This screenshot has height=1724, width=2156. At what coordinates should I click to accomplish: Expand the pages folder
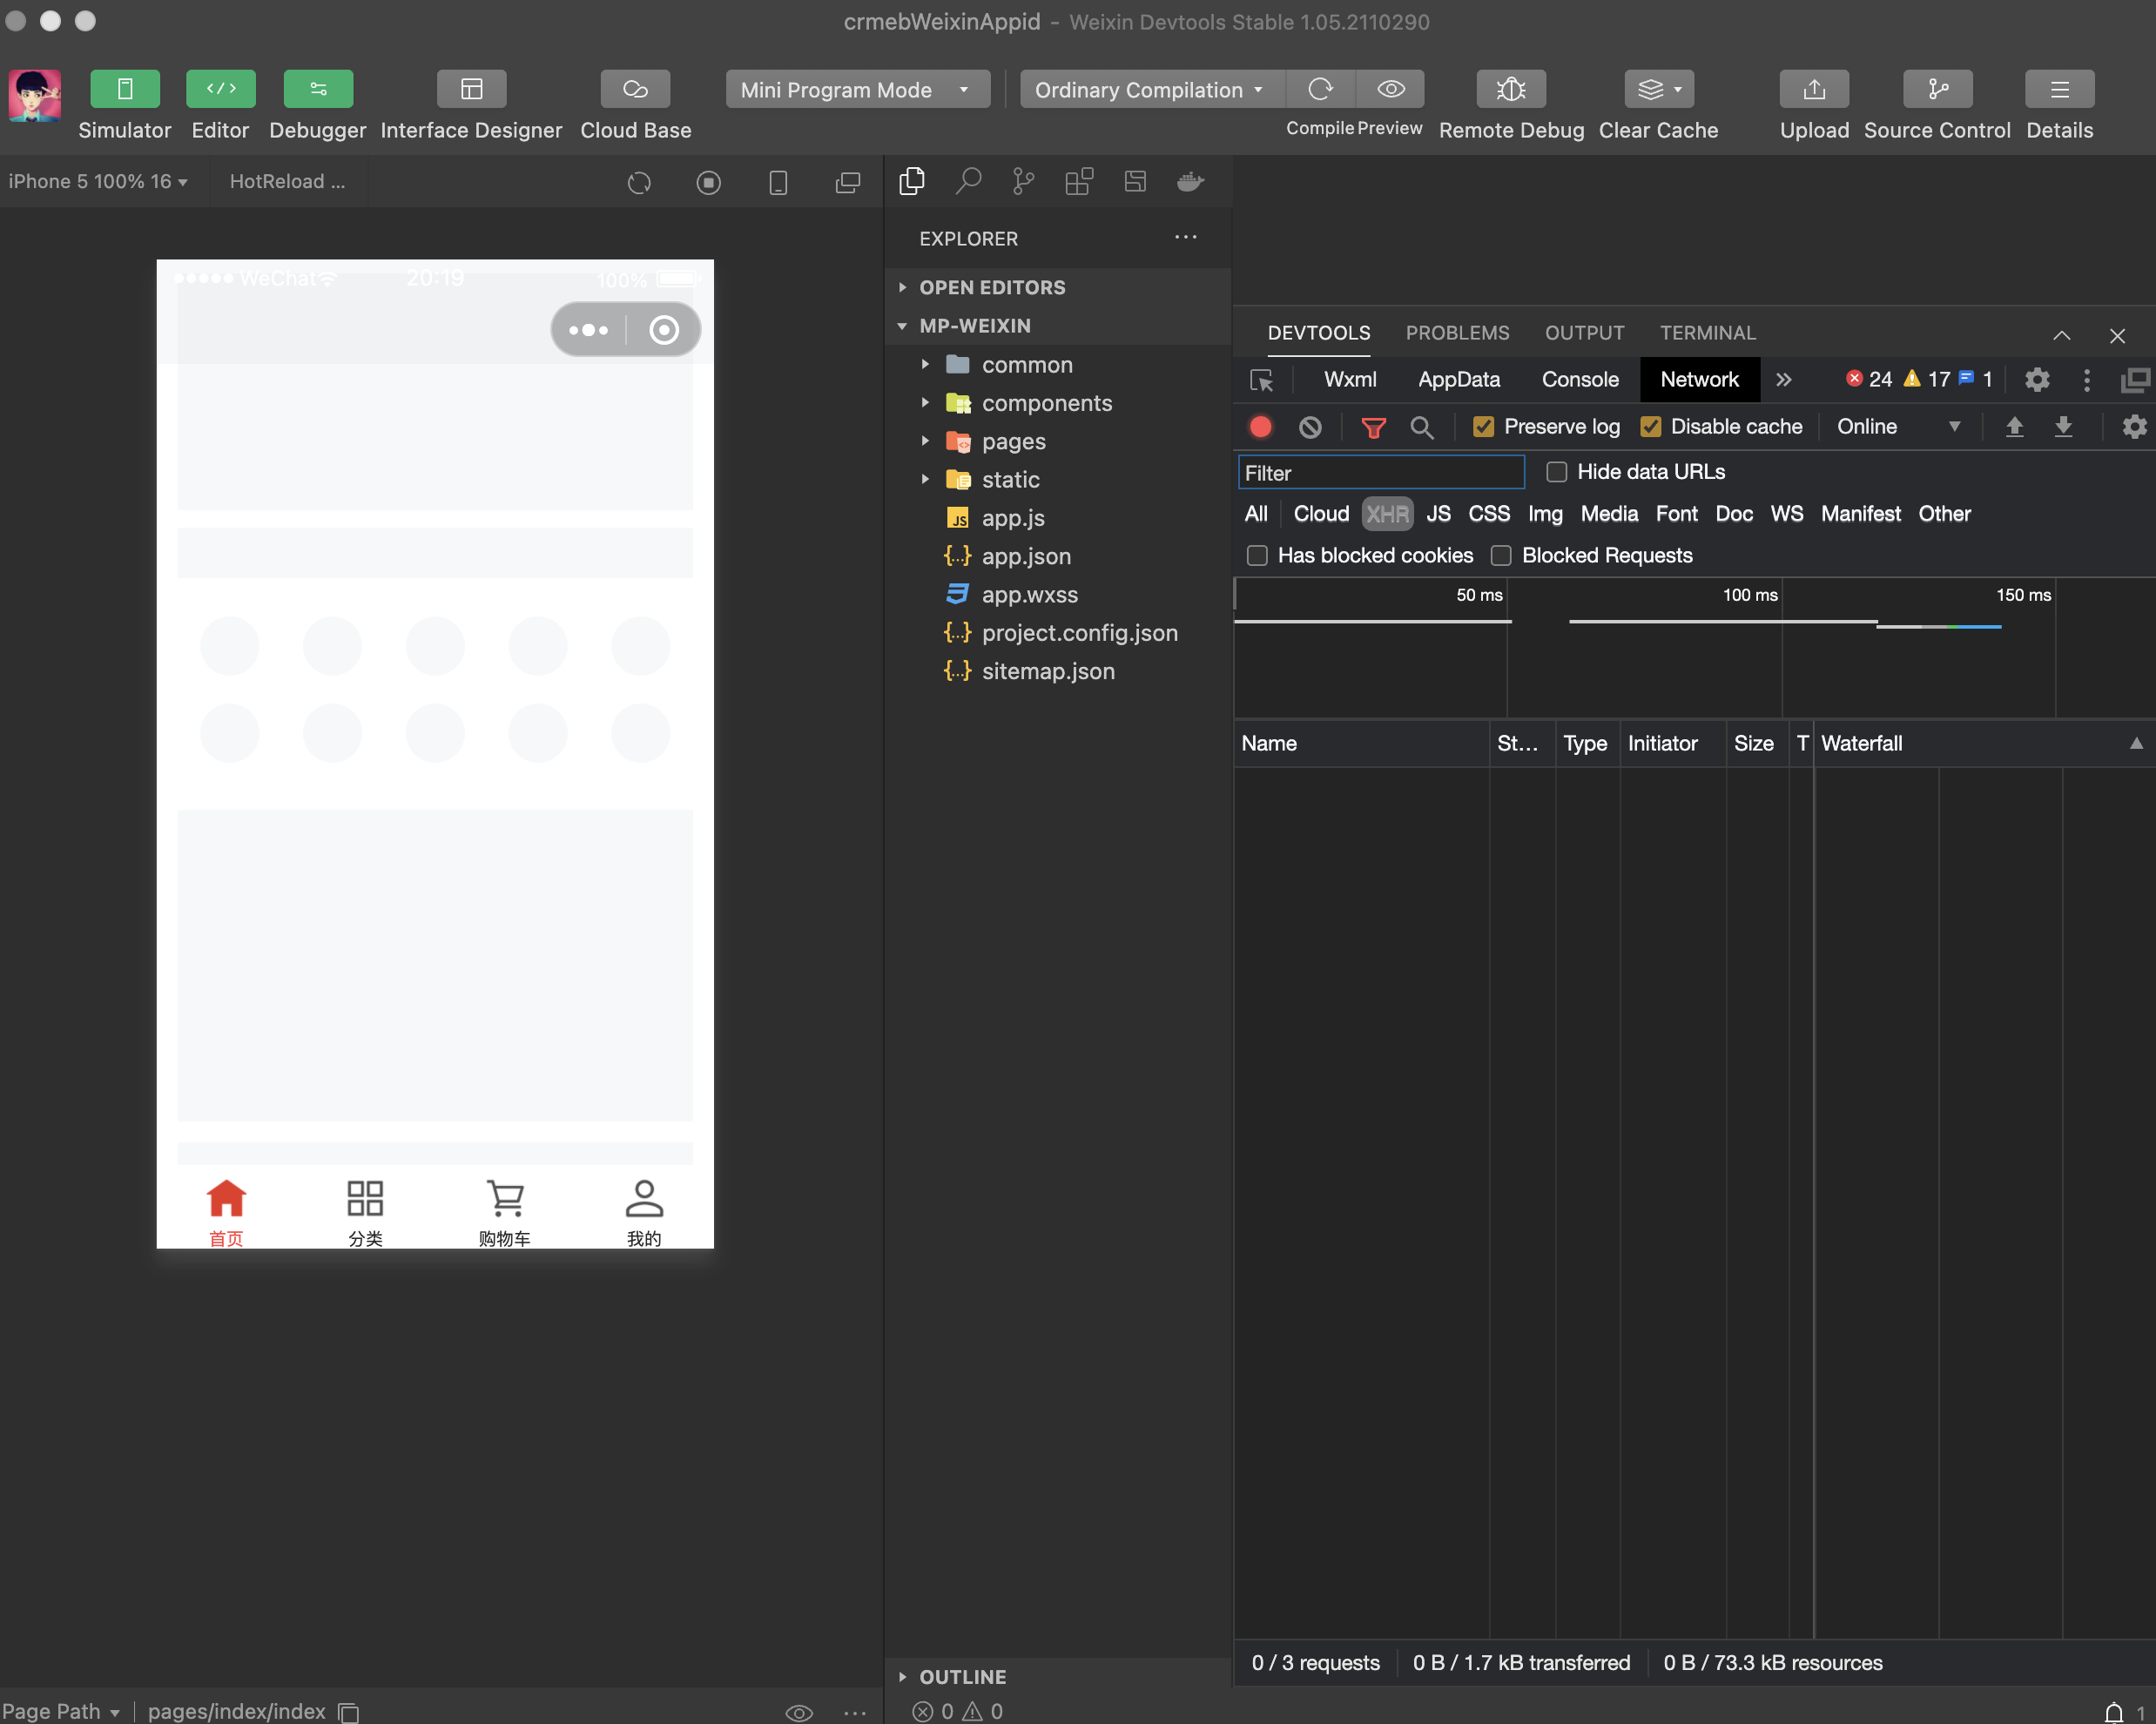[x=1012, y=442]
